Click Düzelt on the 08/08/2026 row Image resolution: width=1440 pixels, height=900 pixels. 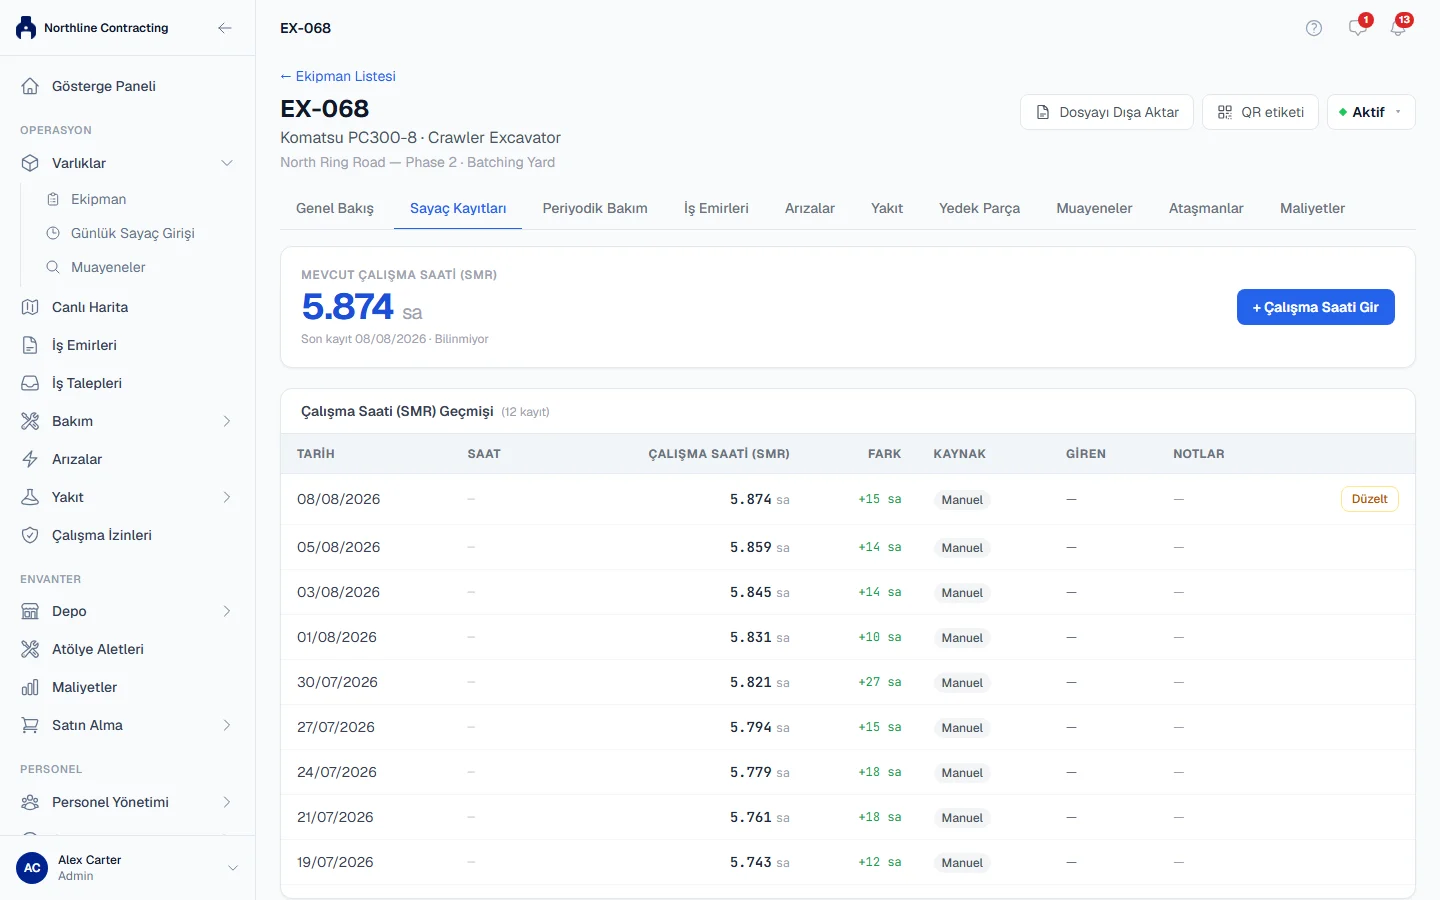1369,499
